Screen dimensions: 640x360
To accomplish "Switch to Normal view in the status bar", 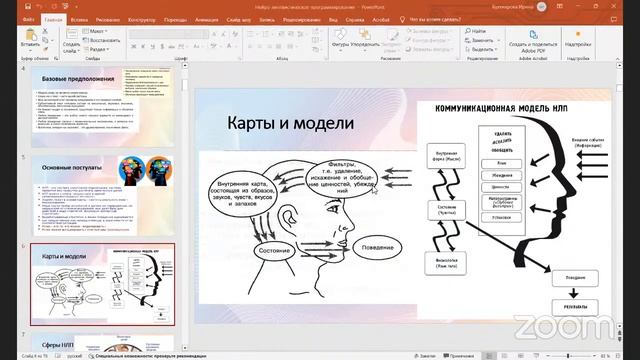I will (489, 356).
